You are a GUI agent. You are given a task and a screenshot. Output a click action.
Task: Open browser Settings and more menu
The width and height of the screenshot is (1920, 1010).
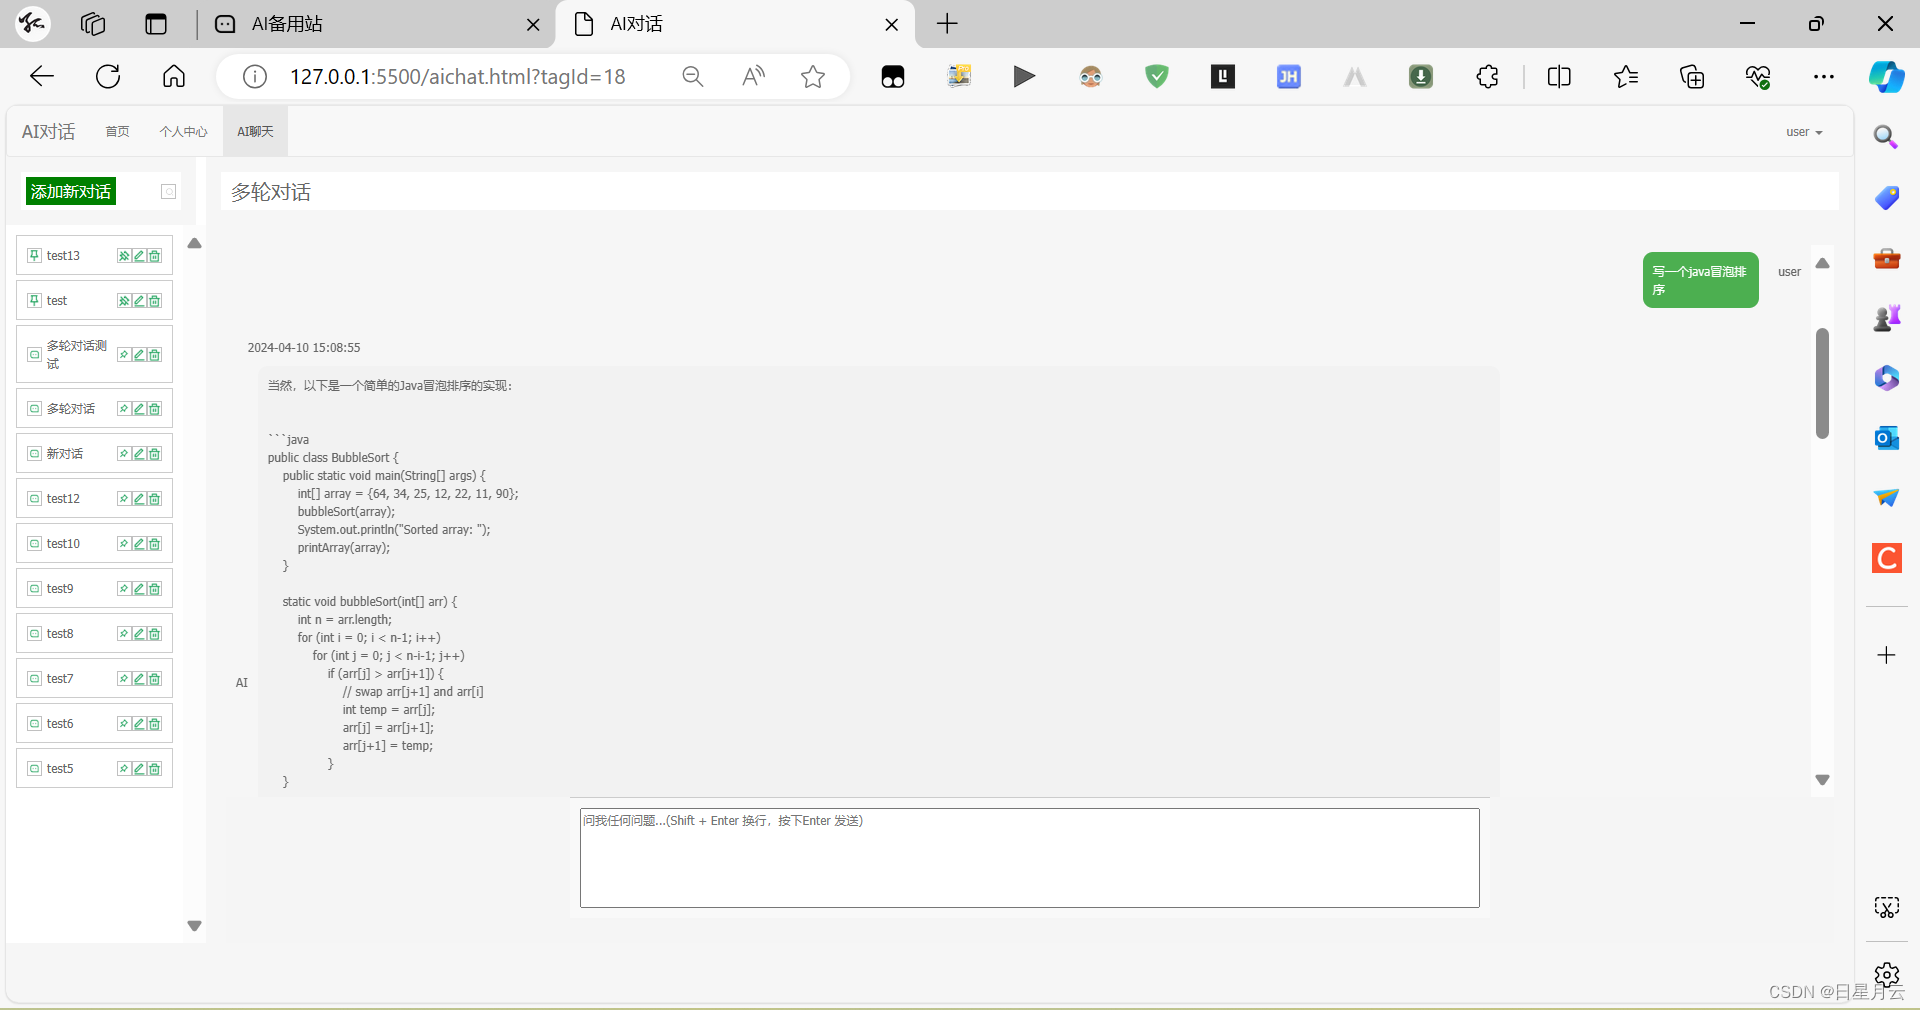(1824, 77)
